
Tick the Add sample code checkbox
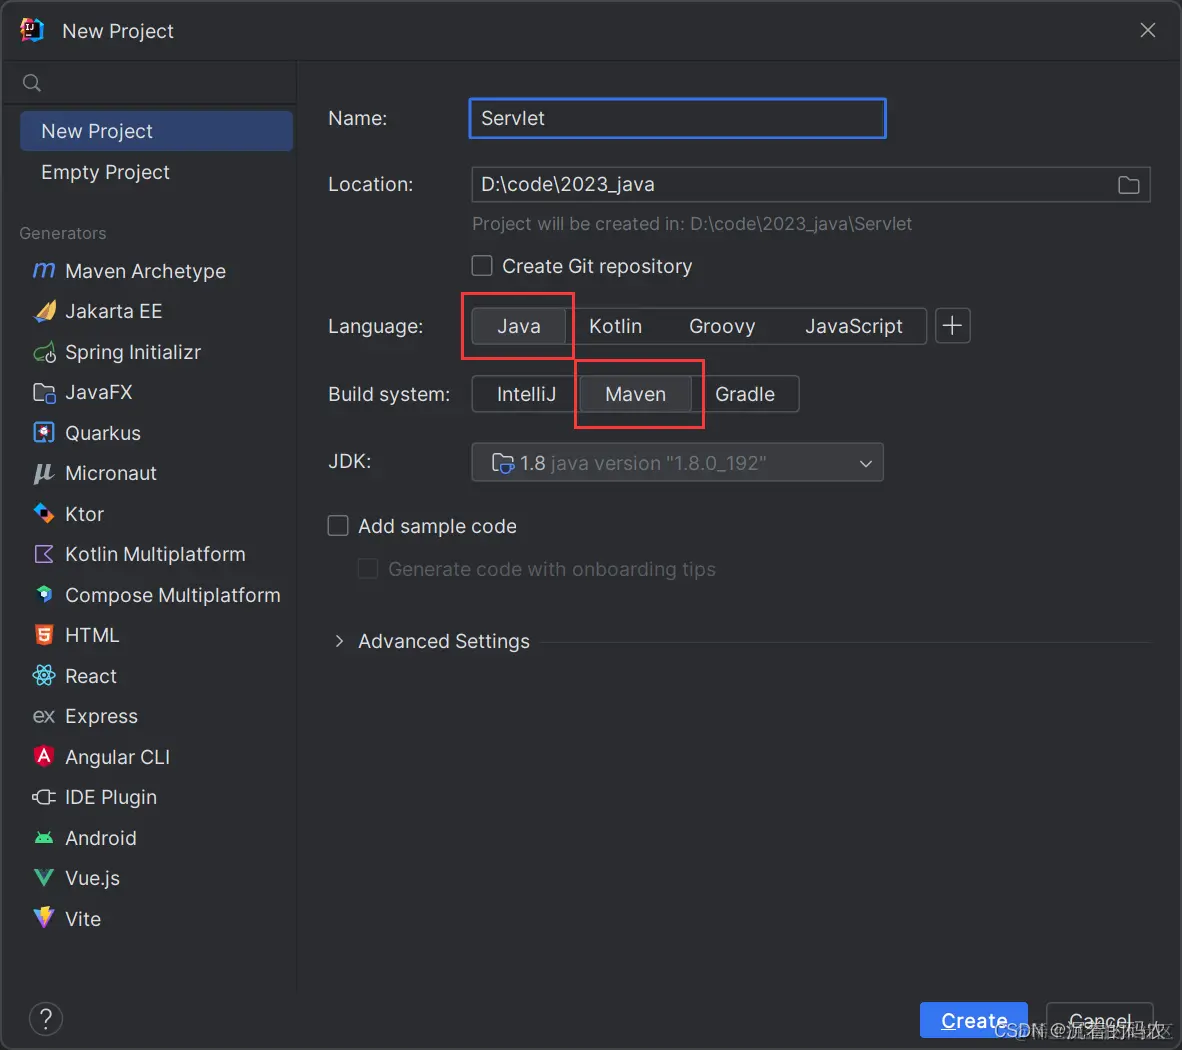[338, 525]
